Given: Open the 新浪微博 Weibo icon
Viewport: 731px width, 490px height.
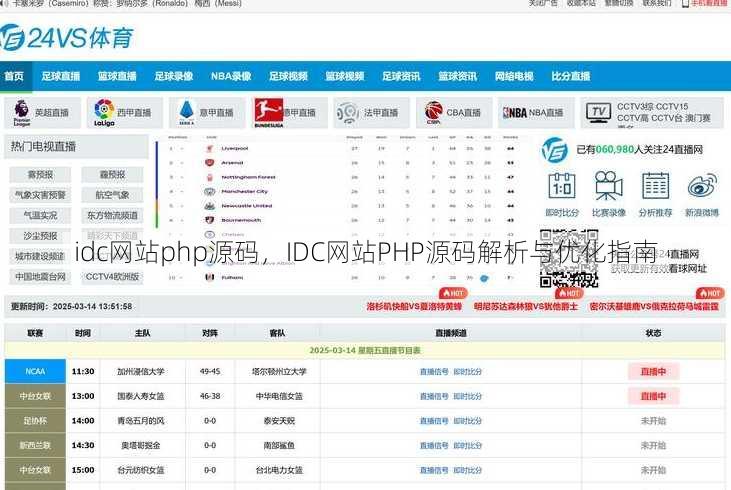Looking at the screenshot, I should tap(702, 185).
